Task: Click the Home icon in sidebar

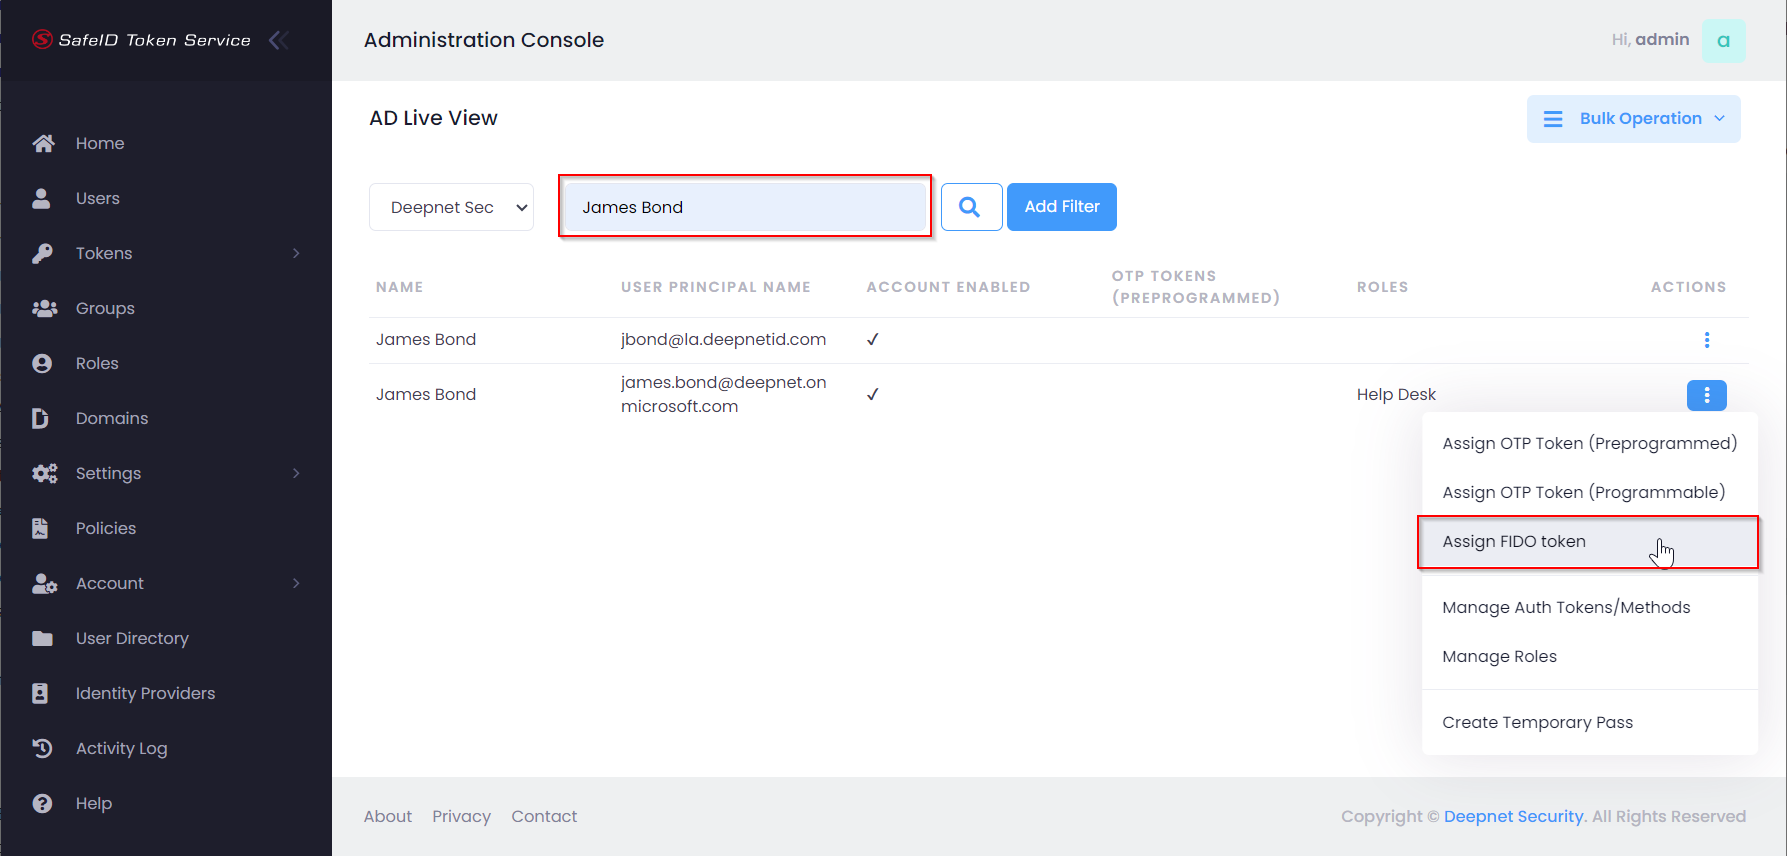Action: click(43, 143)
